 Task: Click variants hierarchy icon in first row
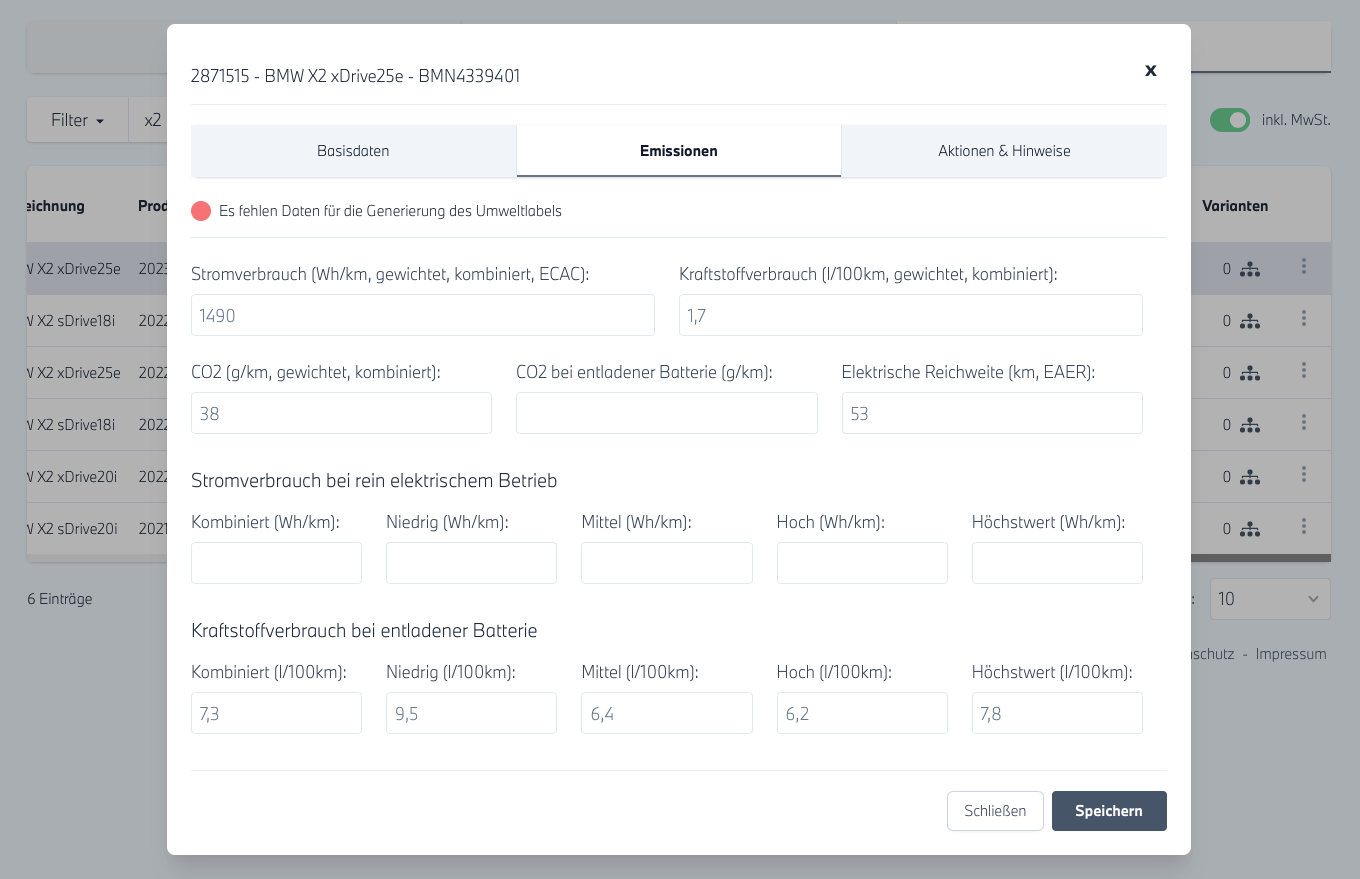tap(1249, 269)
